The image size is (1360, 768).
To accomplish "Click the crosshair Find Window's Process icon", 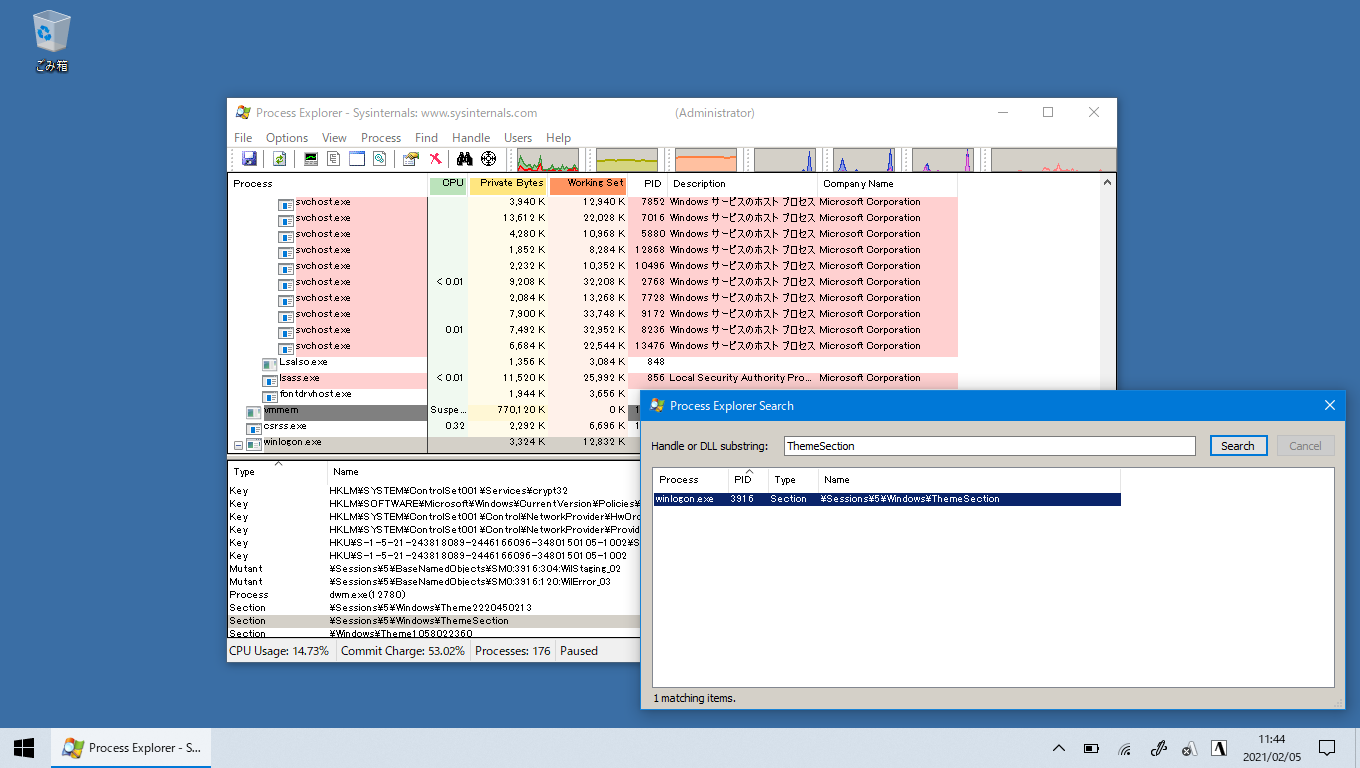I will (488, 159).
